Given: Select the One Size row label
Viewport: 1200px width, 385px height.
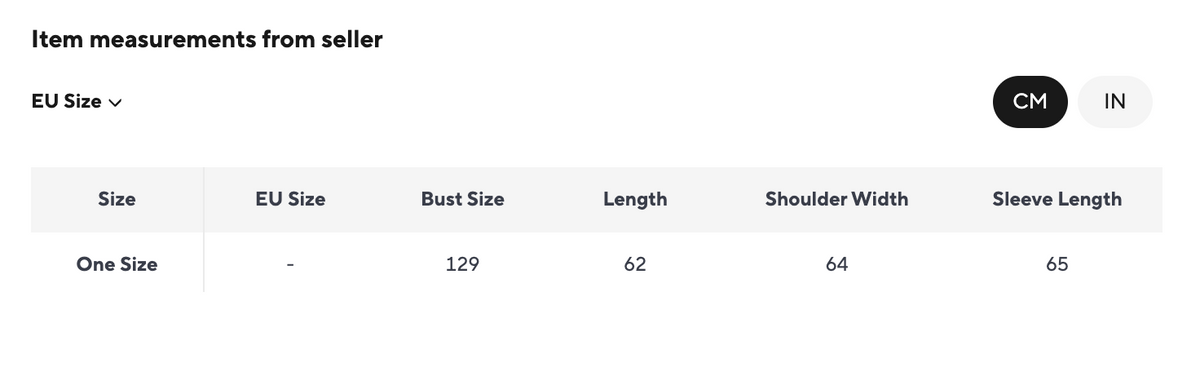Looking at the screenshot, I should point(117,265).
